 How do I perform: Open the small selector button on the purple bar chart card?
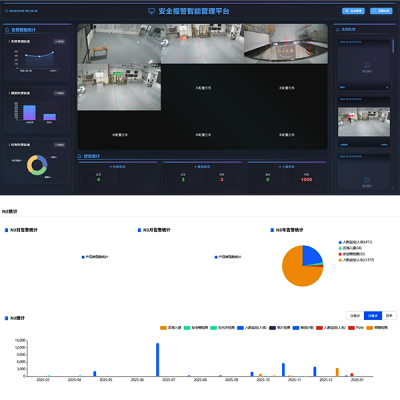(60, 93)
